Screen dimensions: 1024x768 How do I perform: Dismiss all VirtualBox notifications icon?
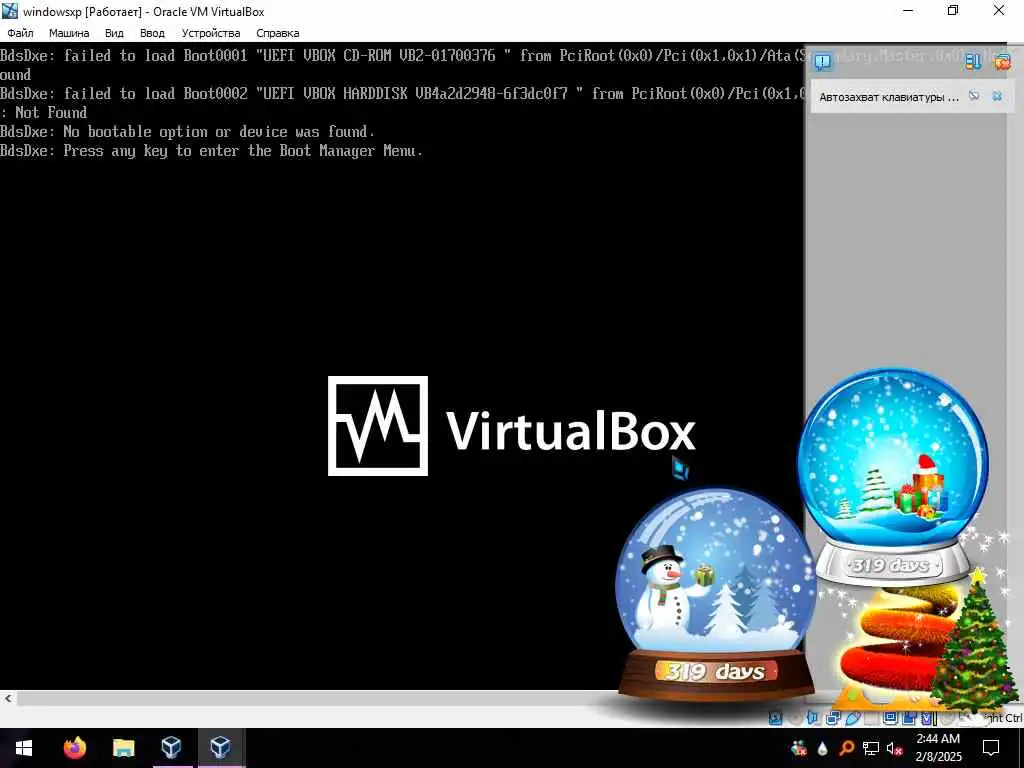click(1002, 61)
